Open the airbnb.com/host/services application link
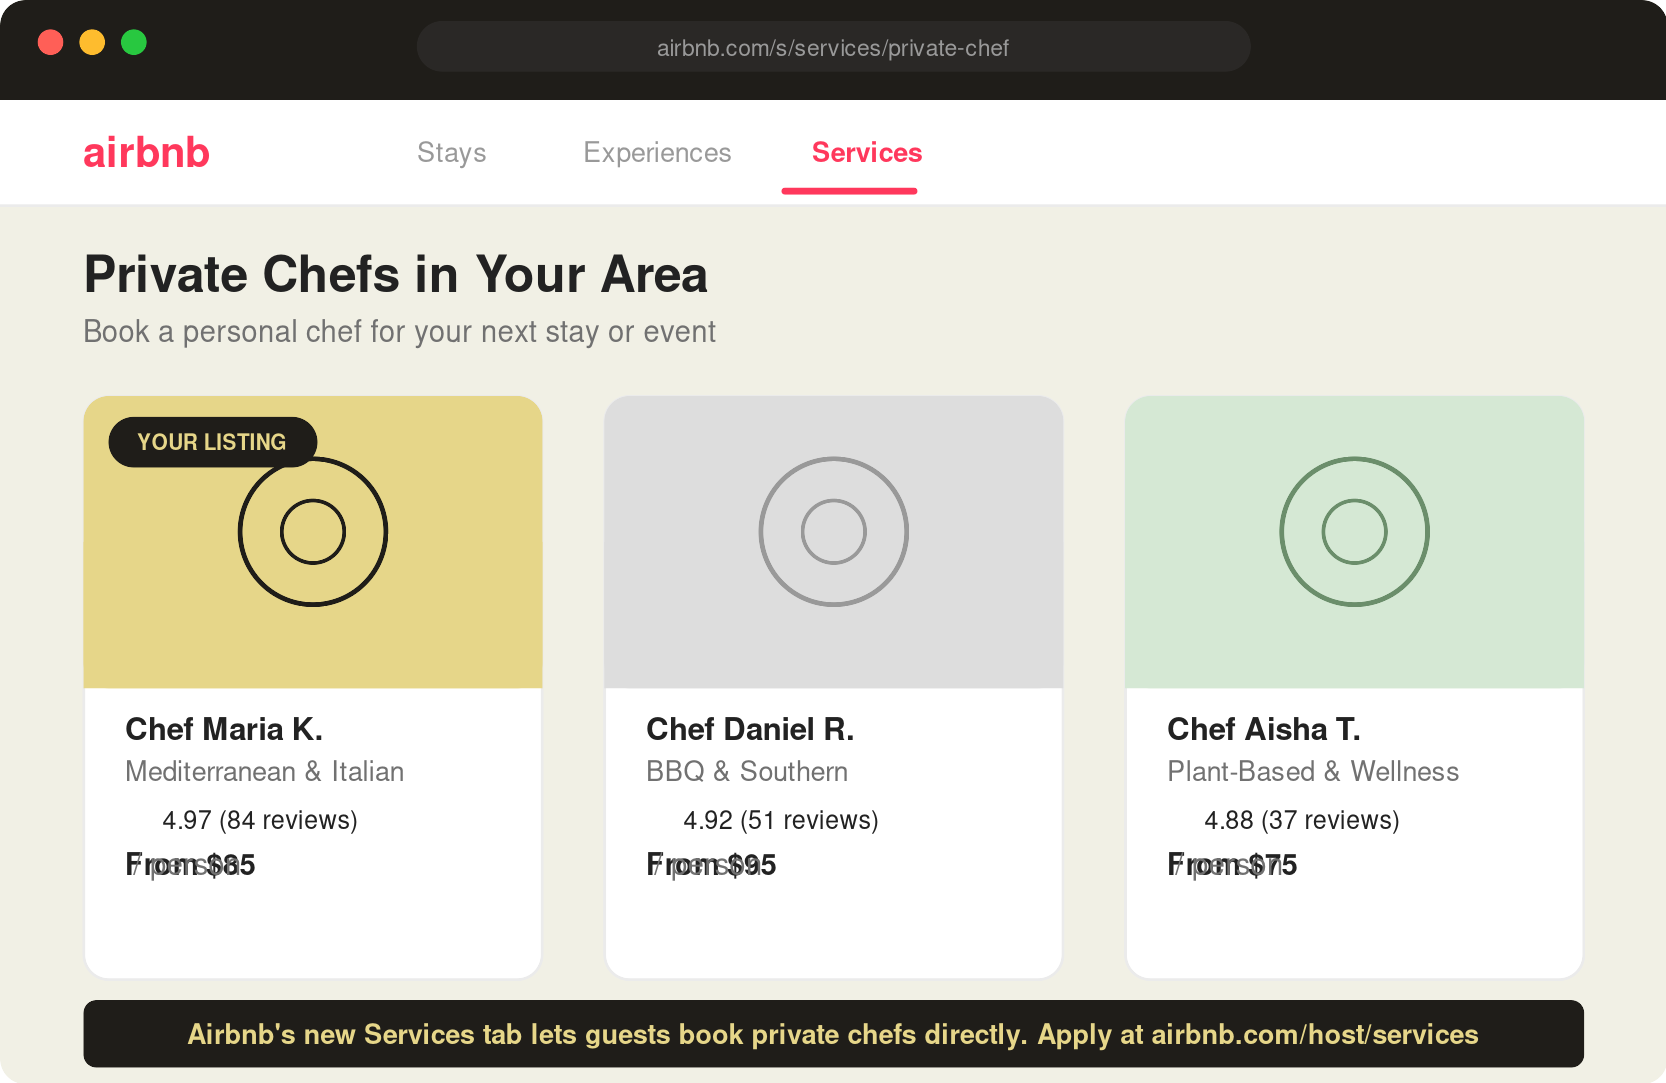Viewport: 1666px width, 1083px height. [x=1315, y=1035]
